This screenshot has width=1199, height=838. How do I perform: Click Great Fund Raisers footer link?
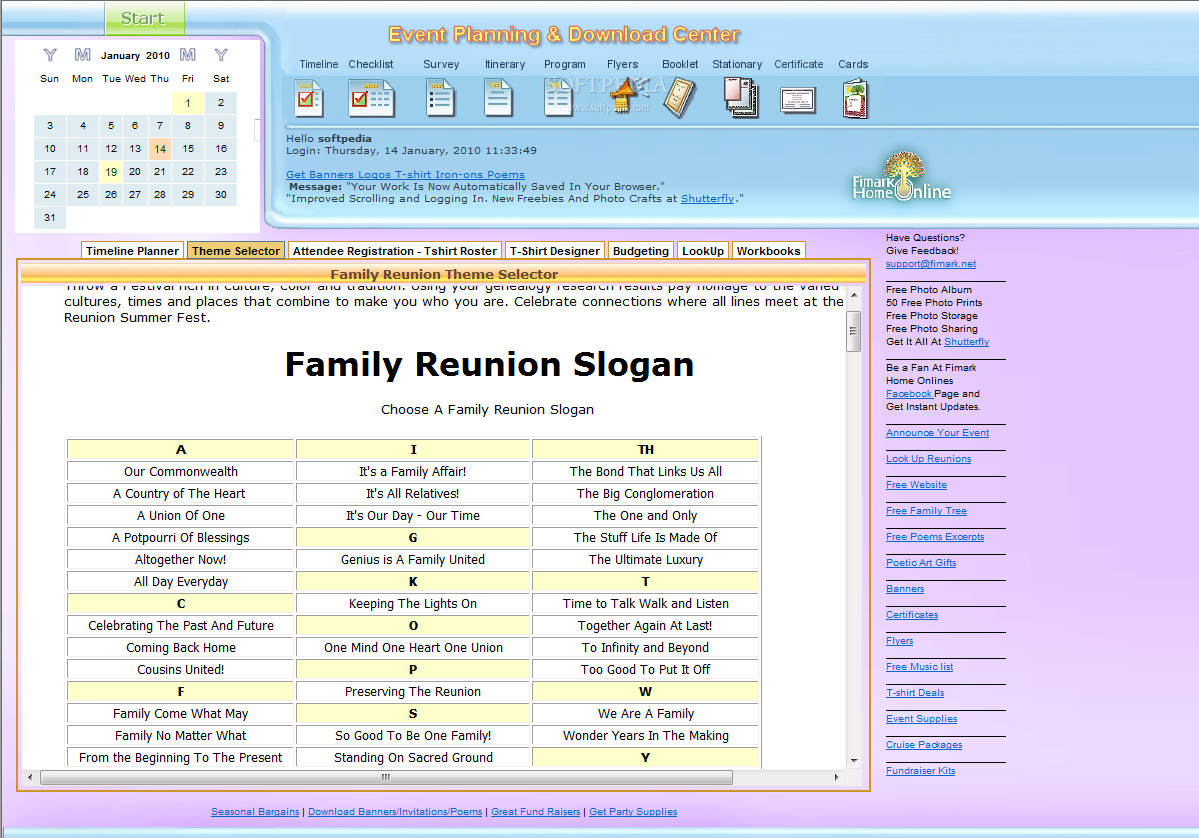(x=535, y=812)
